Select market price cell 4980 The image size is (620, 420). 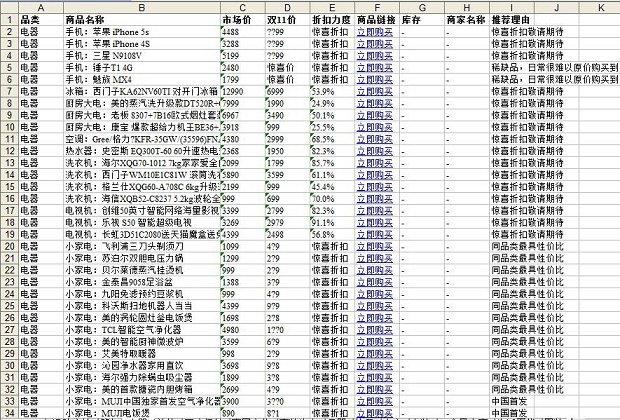tap(243, 330)
